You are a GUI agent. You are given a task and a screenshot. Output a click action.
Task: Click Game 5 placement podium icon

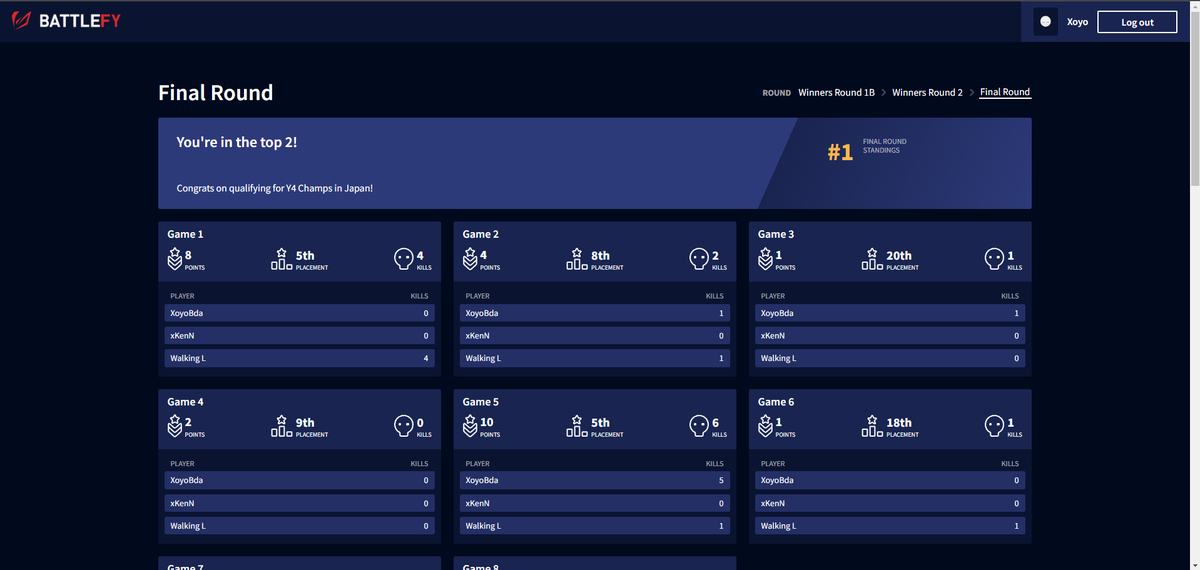(x=576, y=427)
